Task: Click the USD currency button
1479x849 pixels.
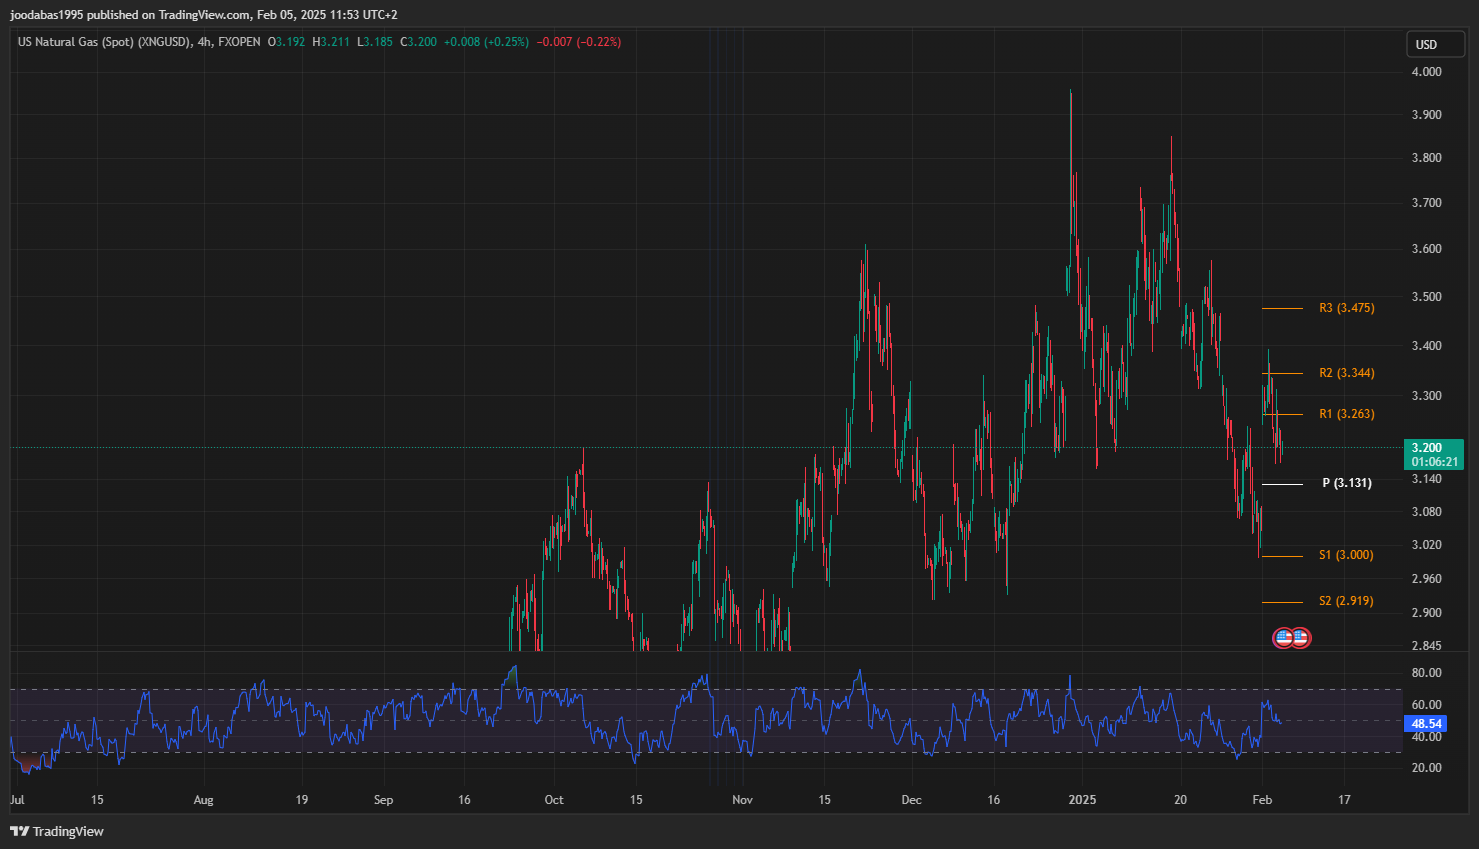Action: [x=1435, y=44]
